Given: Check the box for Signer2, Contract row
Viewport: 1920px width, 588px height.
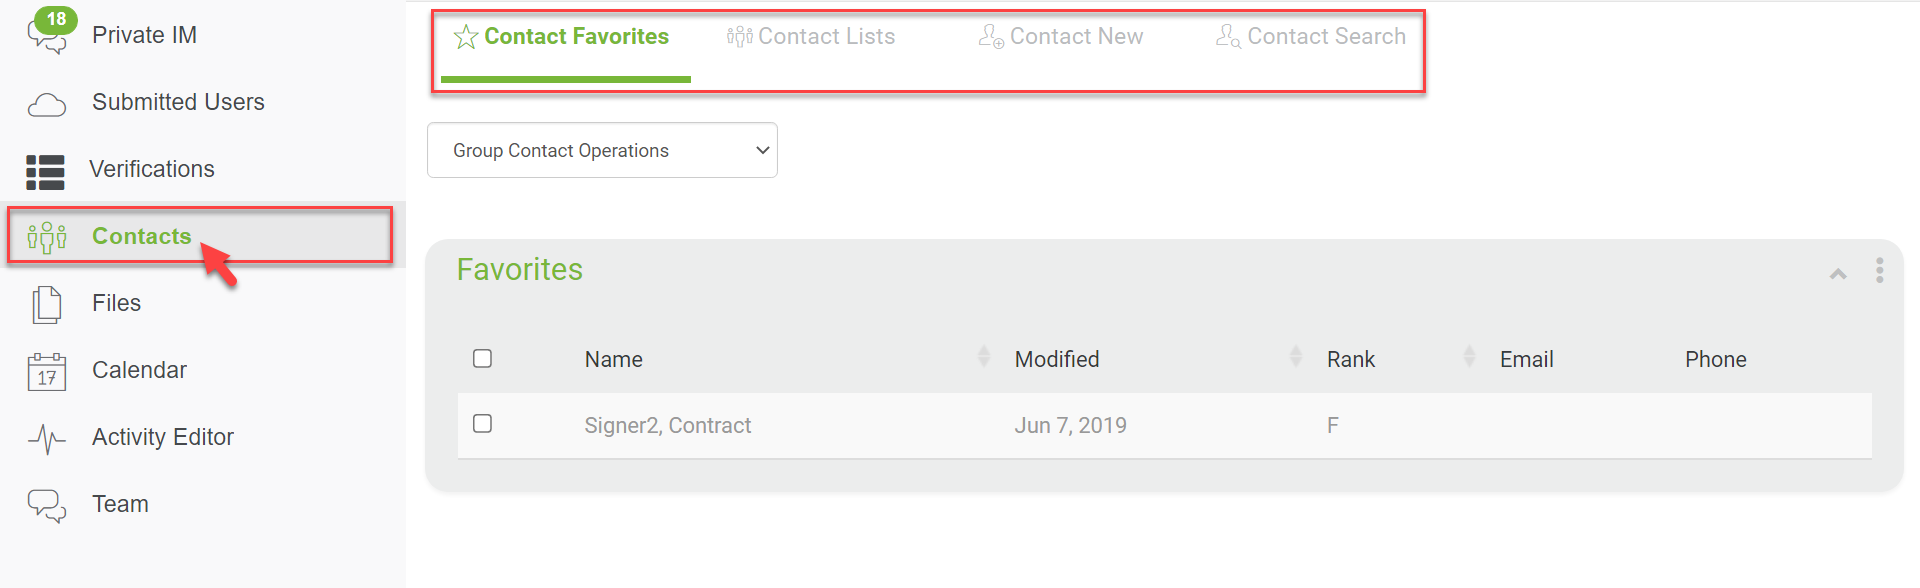Looking at the screenshot, I should [x=482, y=423].
